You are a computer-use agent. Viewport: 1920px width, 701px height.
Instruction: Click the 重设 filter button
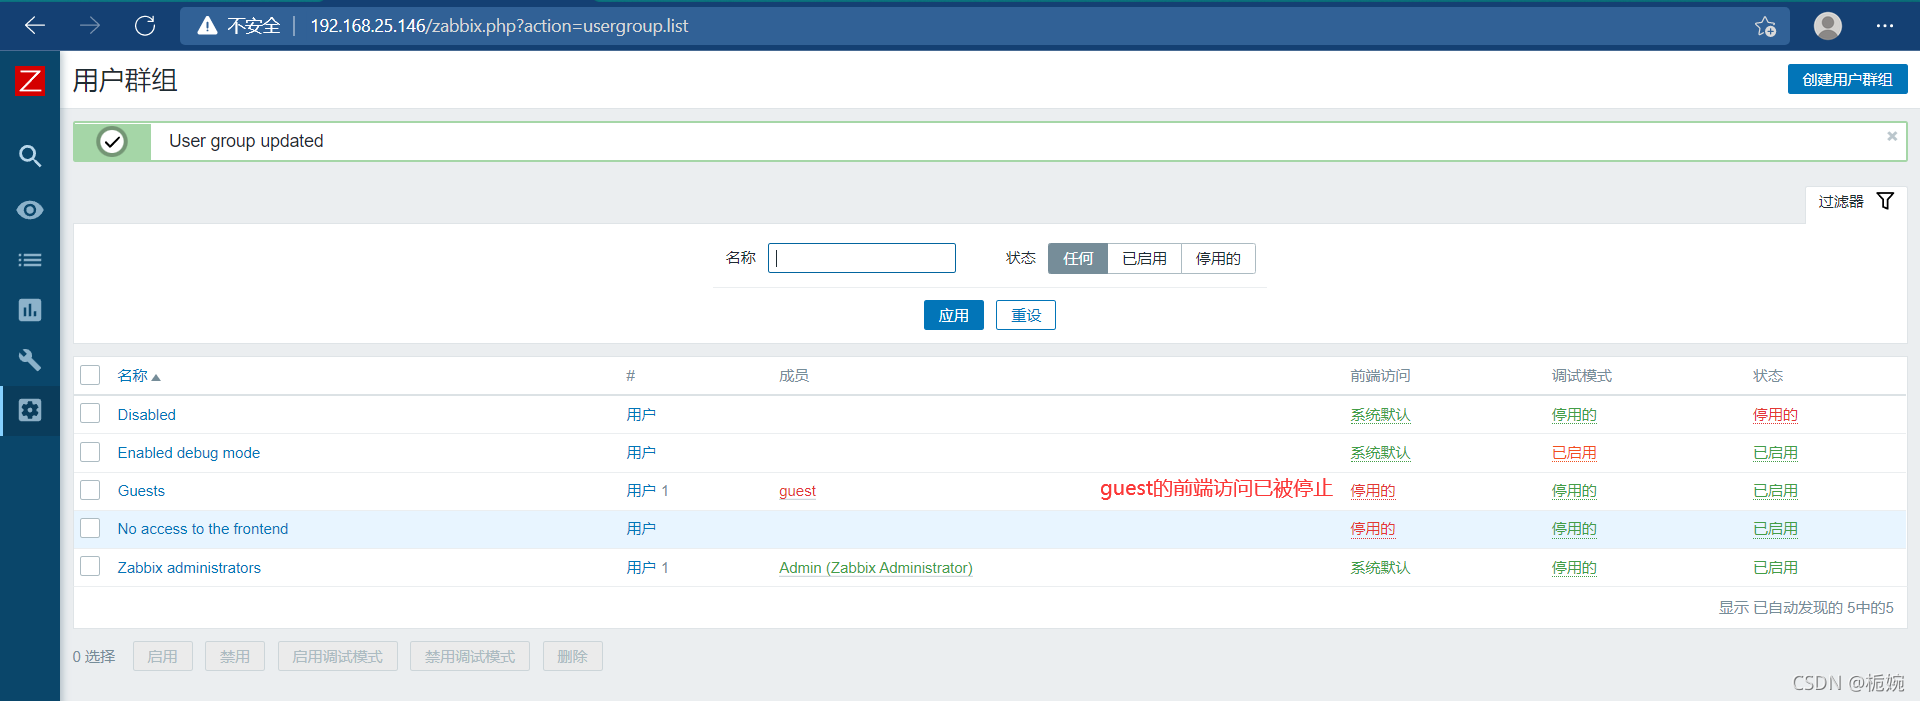pos(1026,315)
